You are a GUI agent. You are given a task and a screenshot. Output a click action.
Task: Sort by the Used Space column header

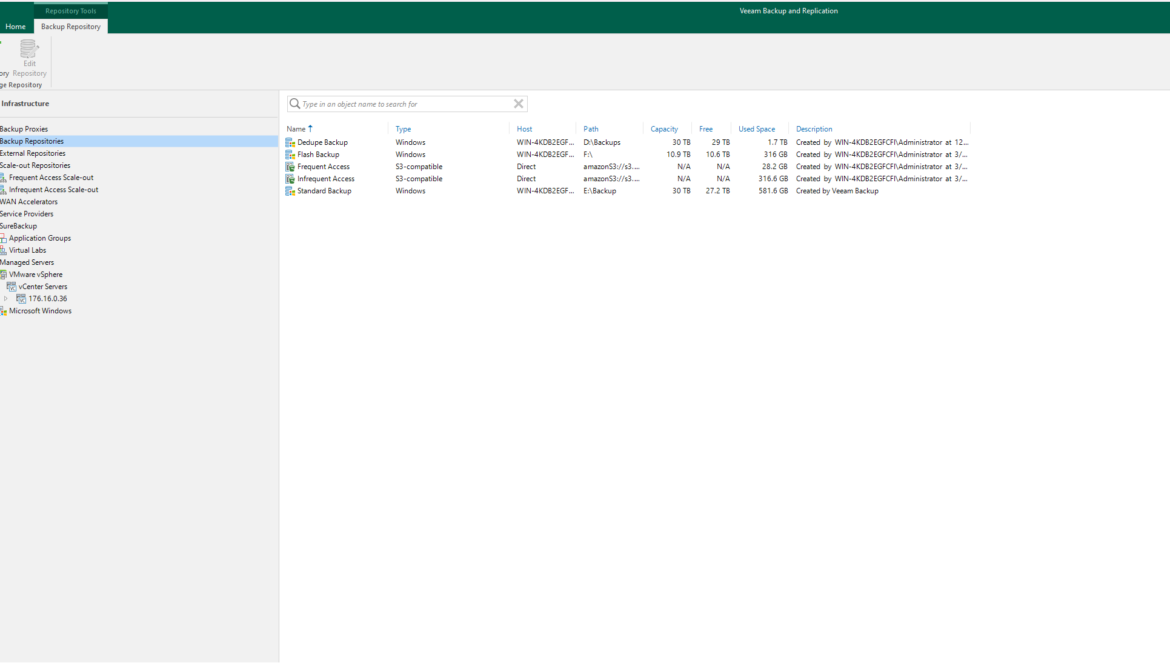pyautogui.click(x=757, y=129)
